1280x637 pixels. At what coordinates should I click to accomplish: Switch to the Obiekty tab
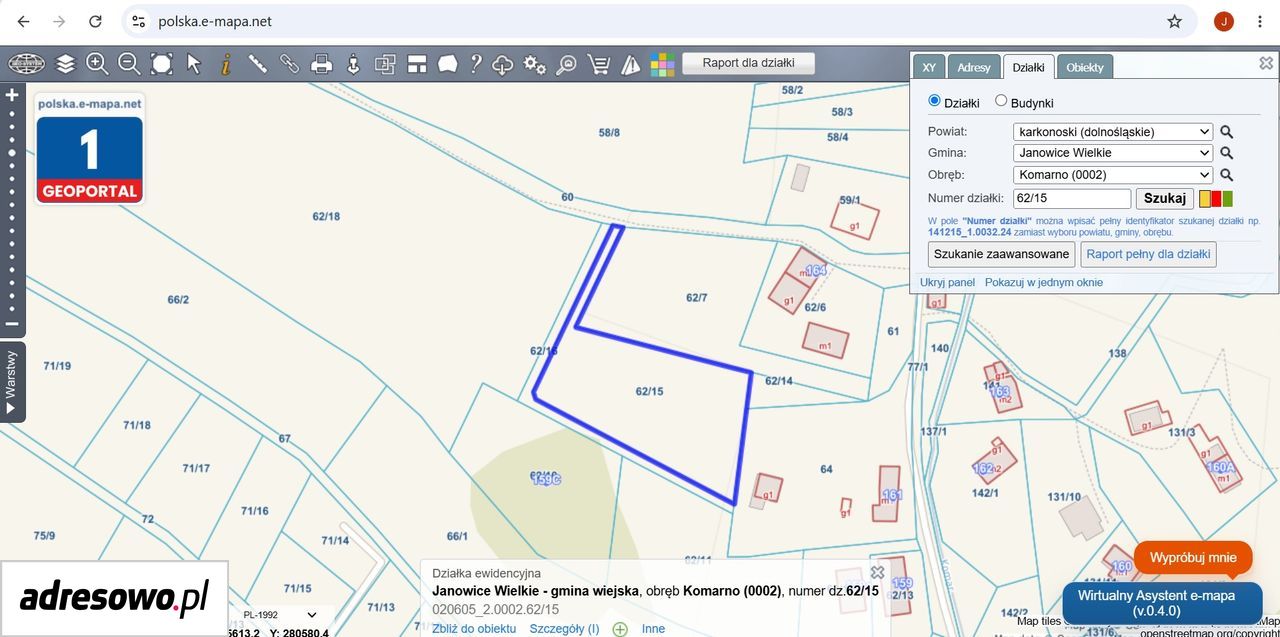(1085, 67)
